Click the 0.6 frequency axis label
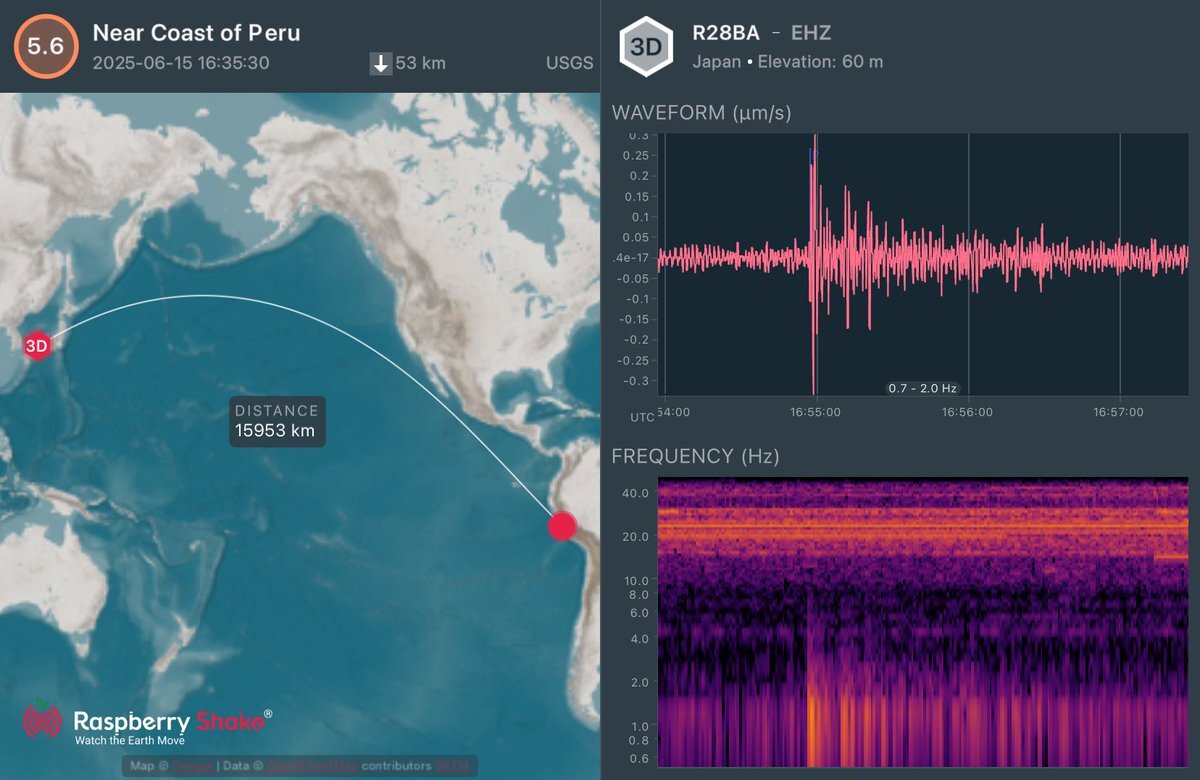1200x780 pixels. [x=640, y=759]
